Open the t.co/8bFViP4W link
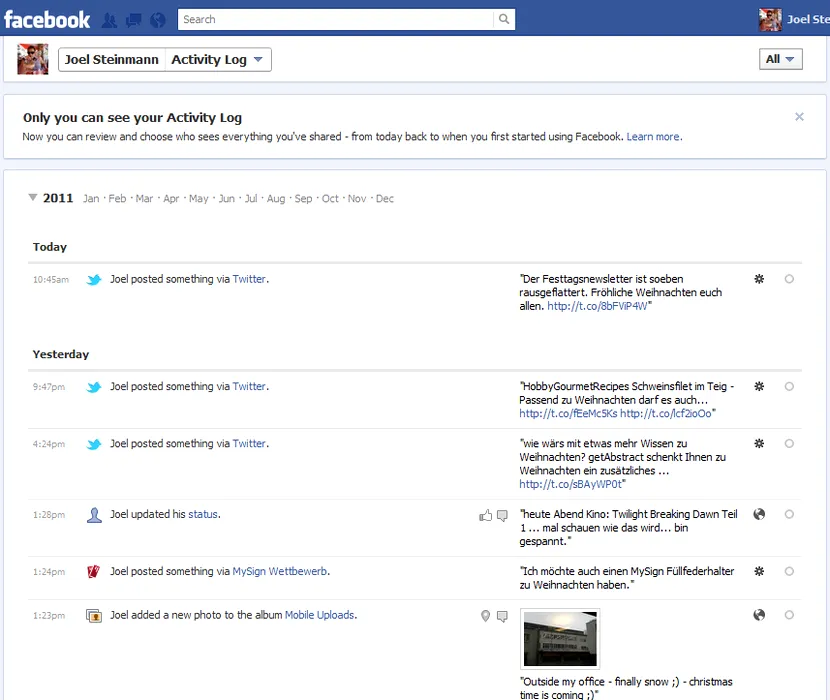The height and width of the screenshot is (700, 830). pyautogui.click(x=597, y=306)
